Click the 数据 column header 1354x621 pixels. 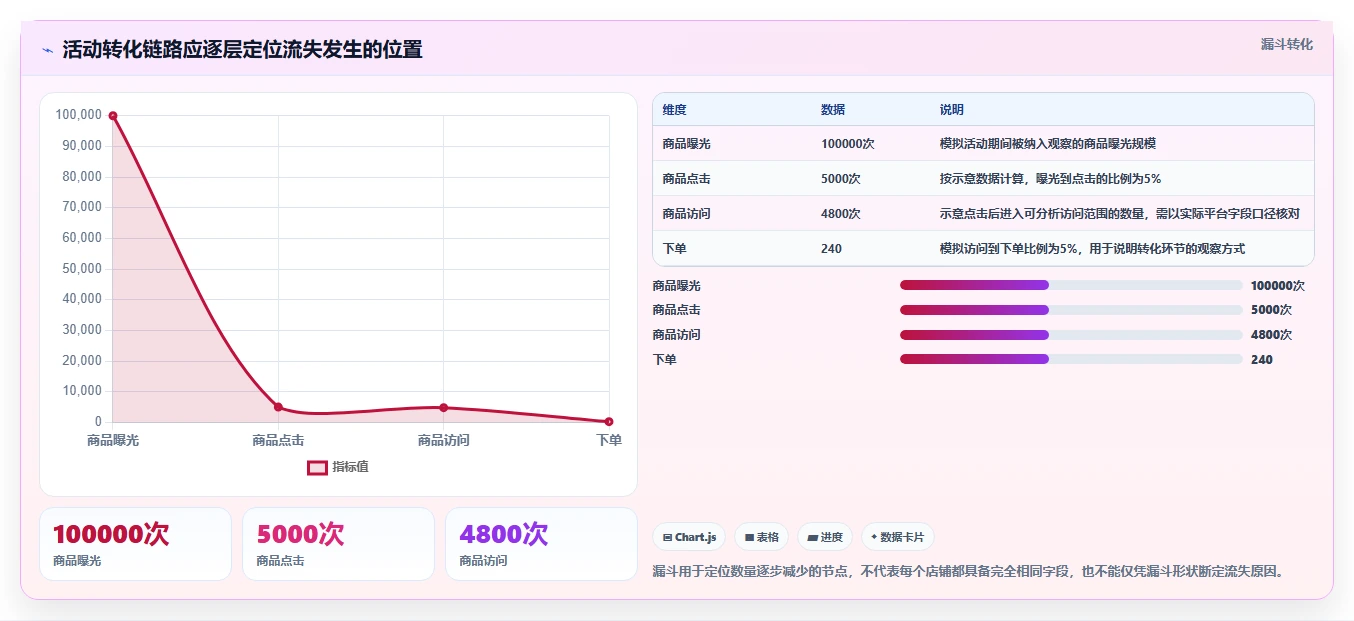coord(833,110)
